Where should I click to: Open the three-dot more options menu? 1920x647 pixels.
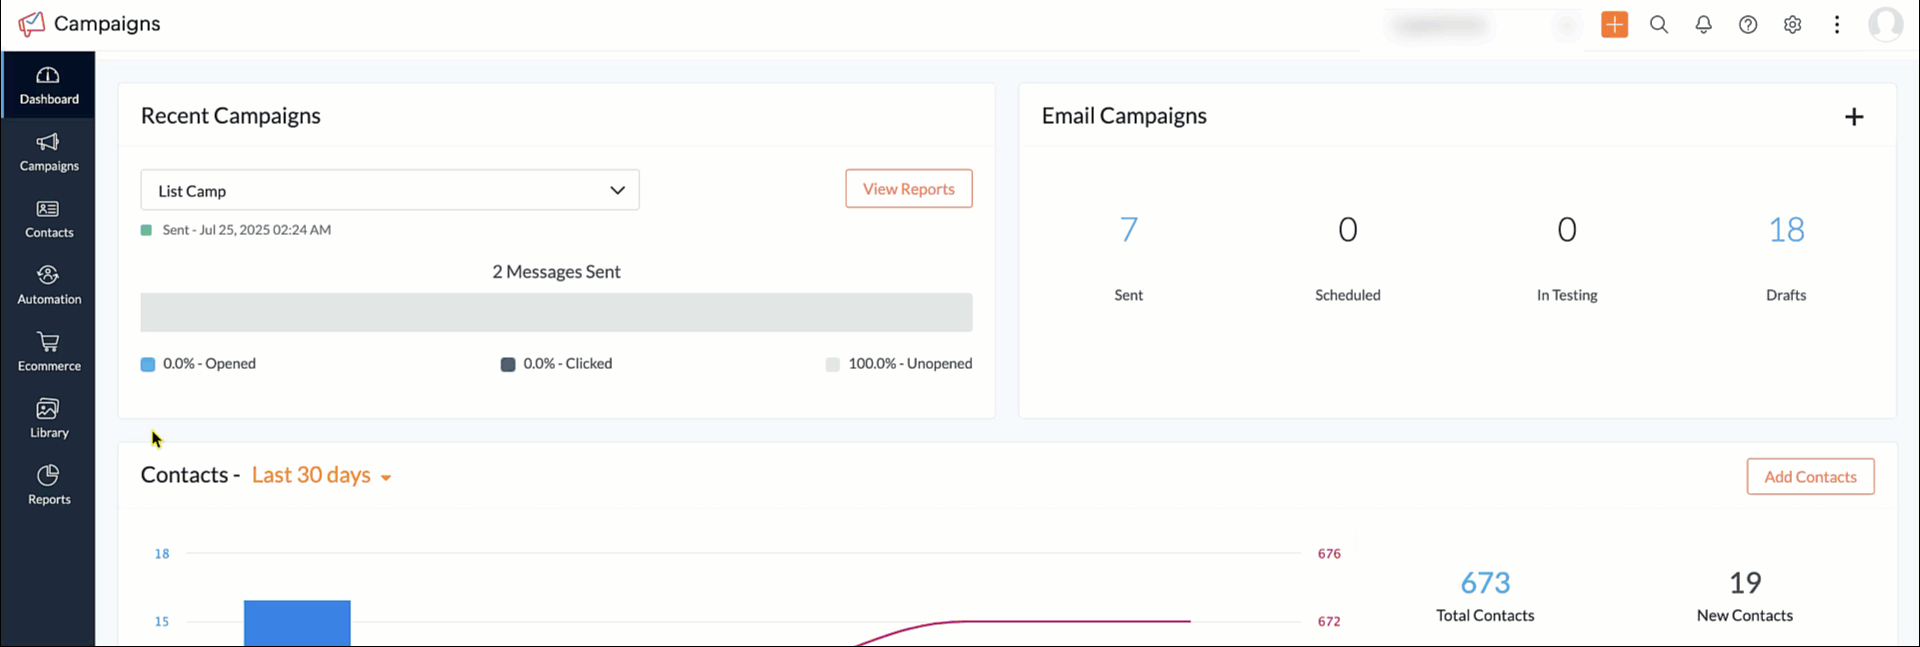(x=1837, y=24)
